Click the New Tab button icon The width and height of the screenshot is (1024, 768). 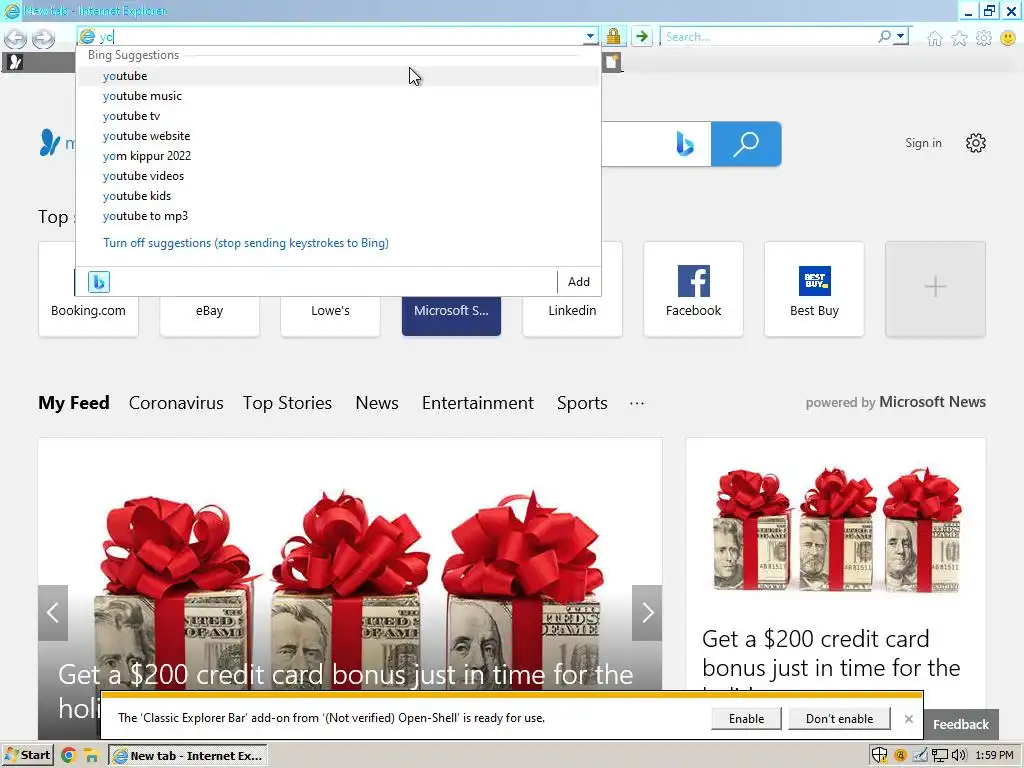(x=612, y=62)
